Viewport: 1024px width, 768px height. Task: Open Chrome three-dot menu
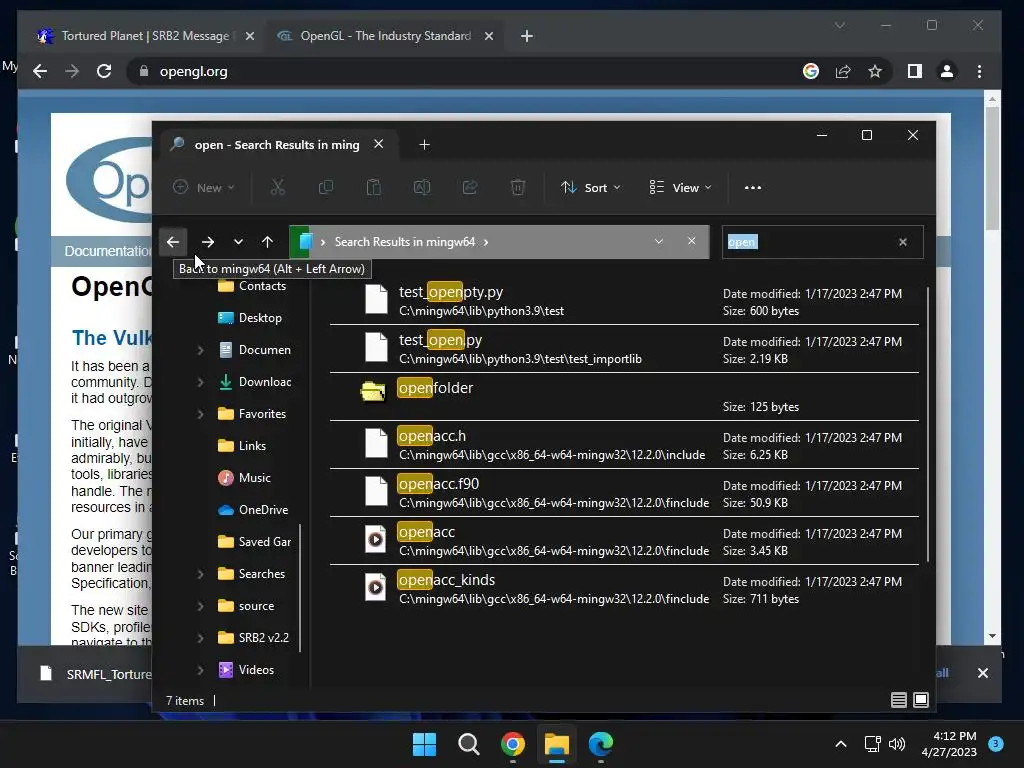tap(979, 71)
